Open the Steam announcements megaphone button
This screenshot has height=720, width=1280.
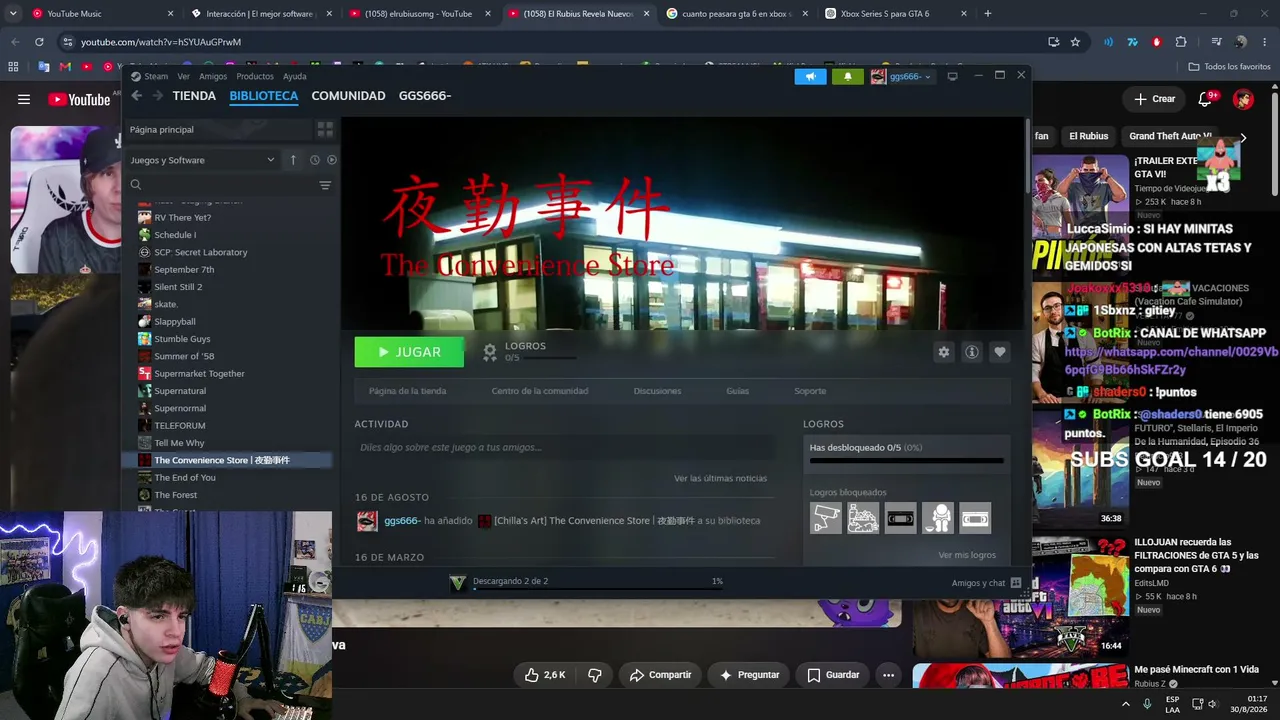[x=810, y=77]
